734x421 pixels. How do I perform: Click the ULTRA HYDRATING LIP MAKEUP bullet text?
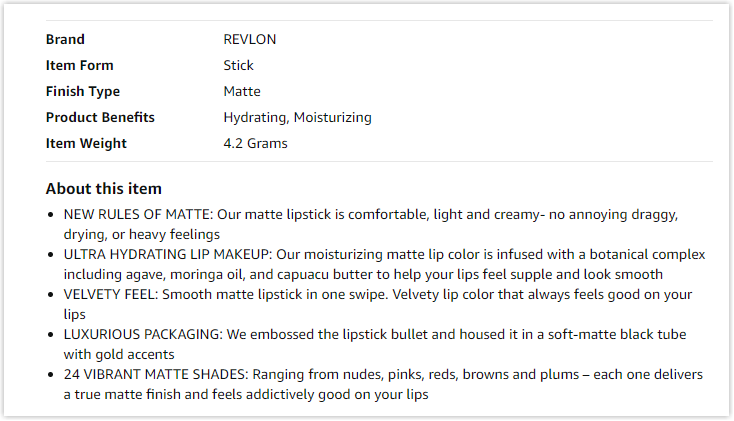384,264
